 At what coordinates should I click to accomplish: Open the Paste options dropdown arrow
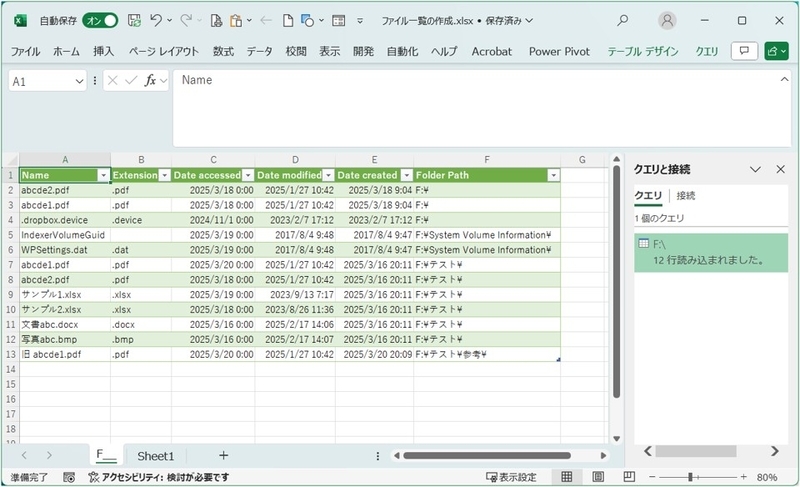[x=249, y=20]
